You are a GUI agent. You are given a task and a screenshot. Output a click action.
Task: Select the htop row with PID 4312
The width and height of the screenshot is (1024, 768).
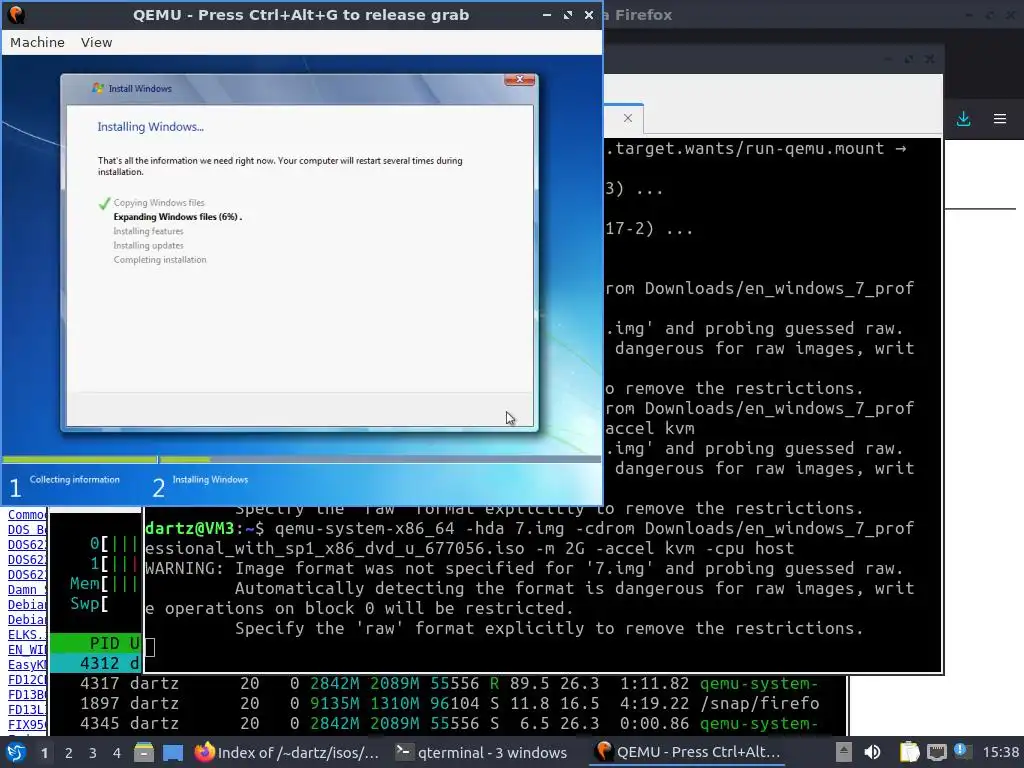point(96,664)
